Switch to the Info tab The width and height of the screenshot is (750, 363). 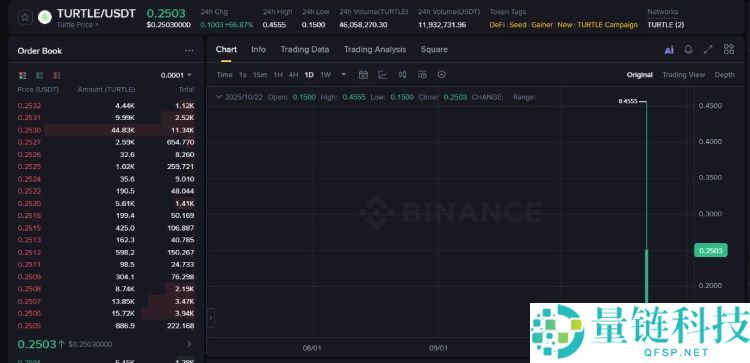(258, 49)
